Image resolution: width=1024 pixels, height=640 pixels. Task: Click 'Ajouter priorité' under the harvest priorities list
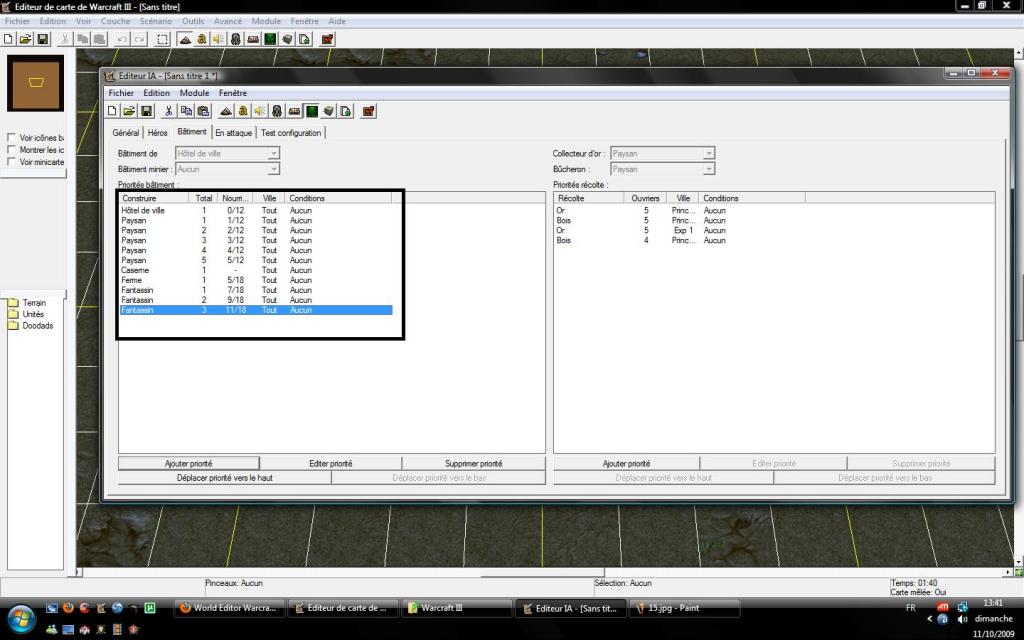point(626,464)
